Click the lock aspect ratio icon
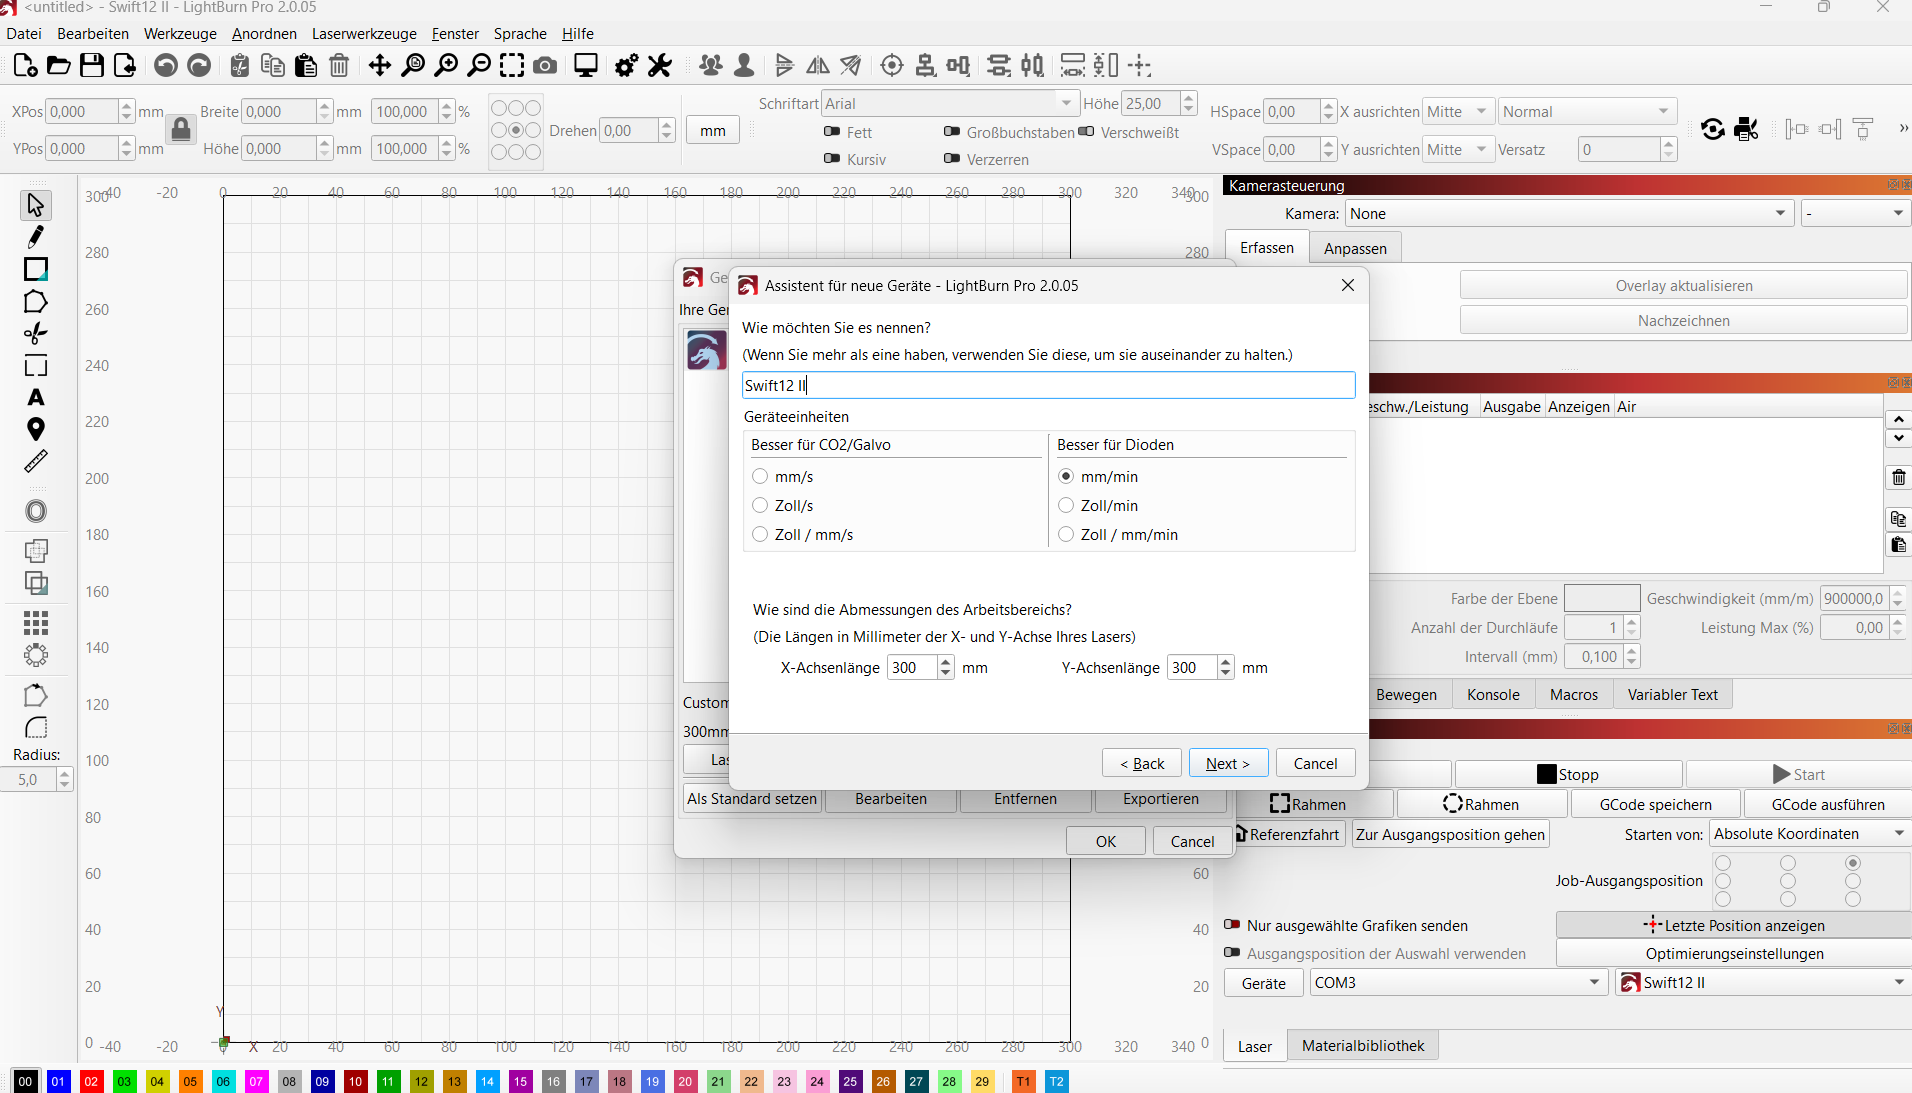This screenshot has width=1912, height=1093. (181, 130)
